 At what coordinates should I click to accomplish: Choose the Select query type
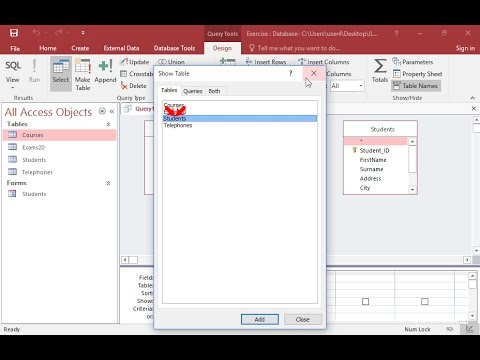[61, 74]
